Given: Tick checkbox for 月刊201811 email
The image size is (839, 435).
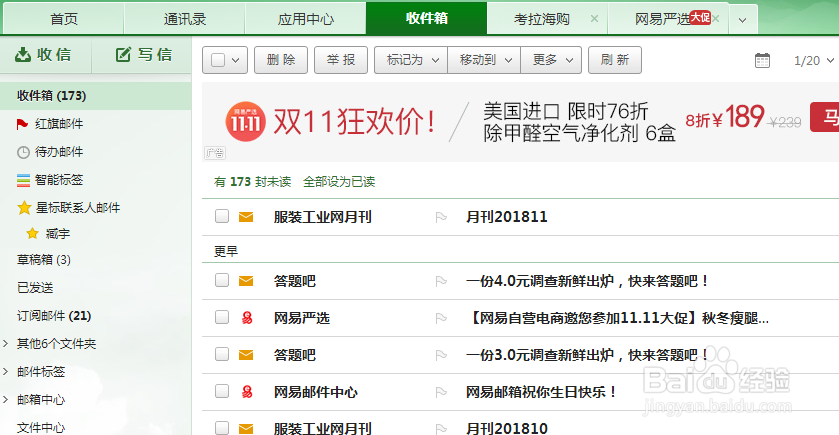Looking at the screenshot, I should coord(222,216).
